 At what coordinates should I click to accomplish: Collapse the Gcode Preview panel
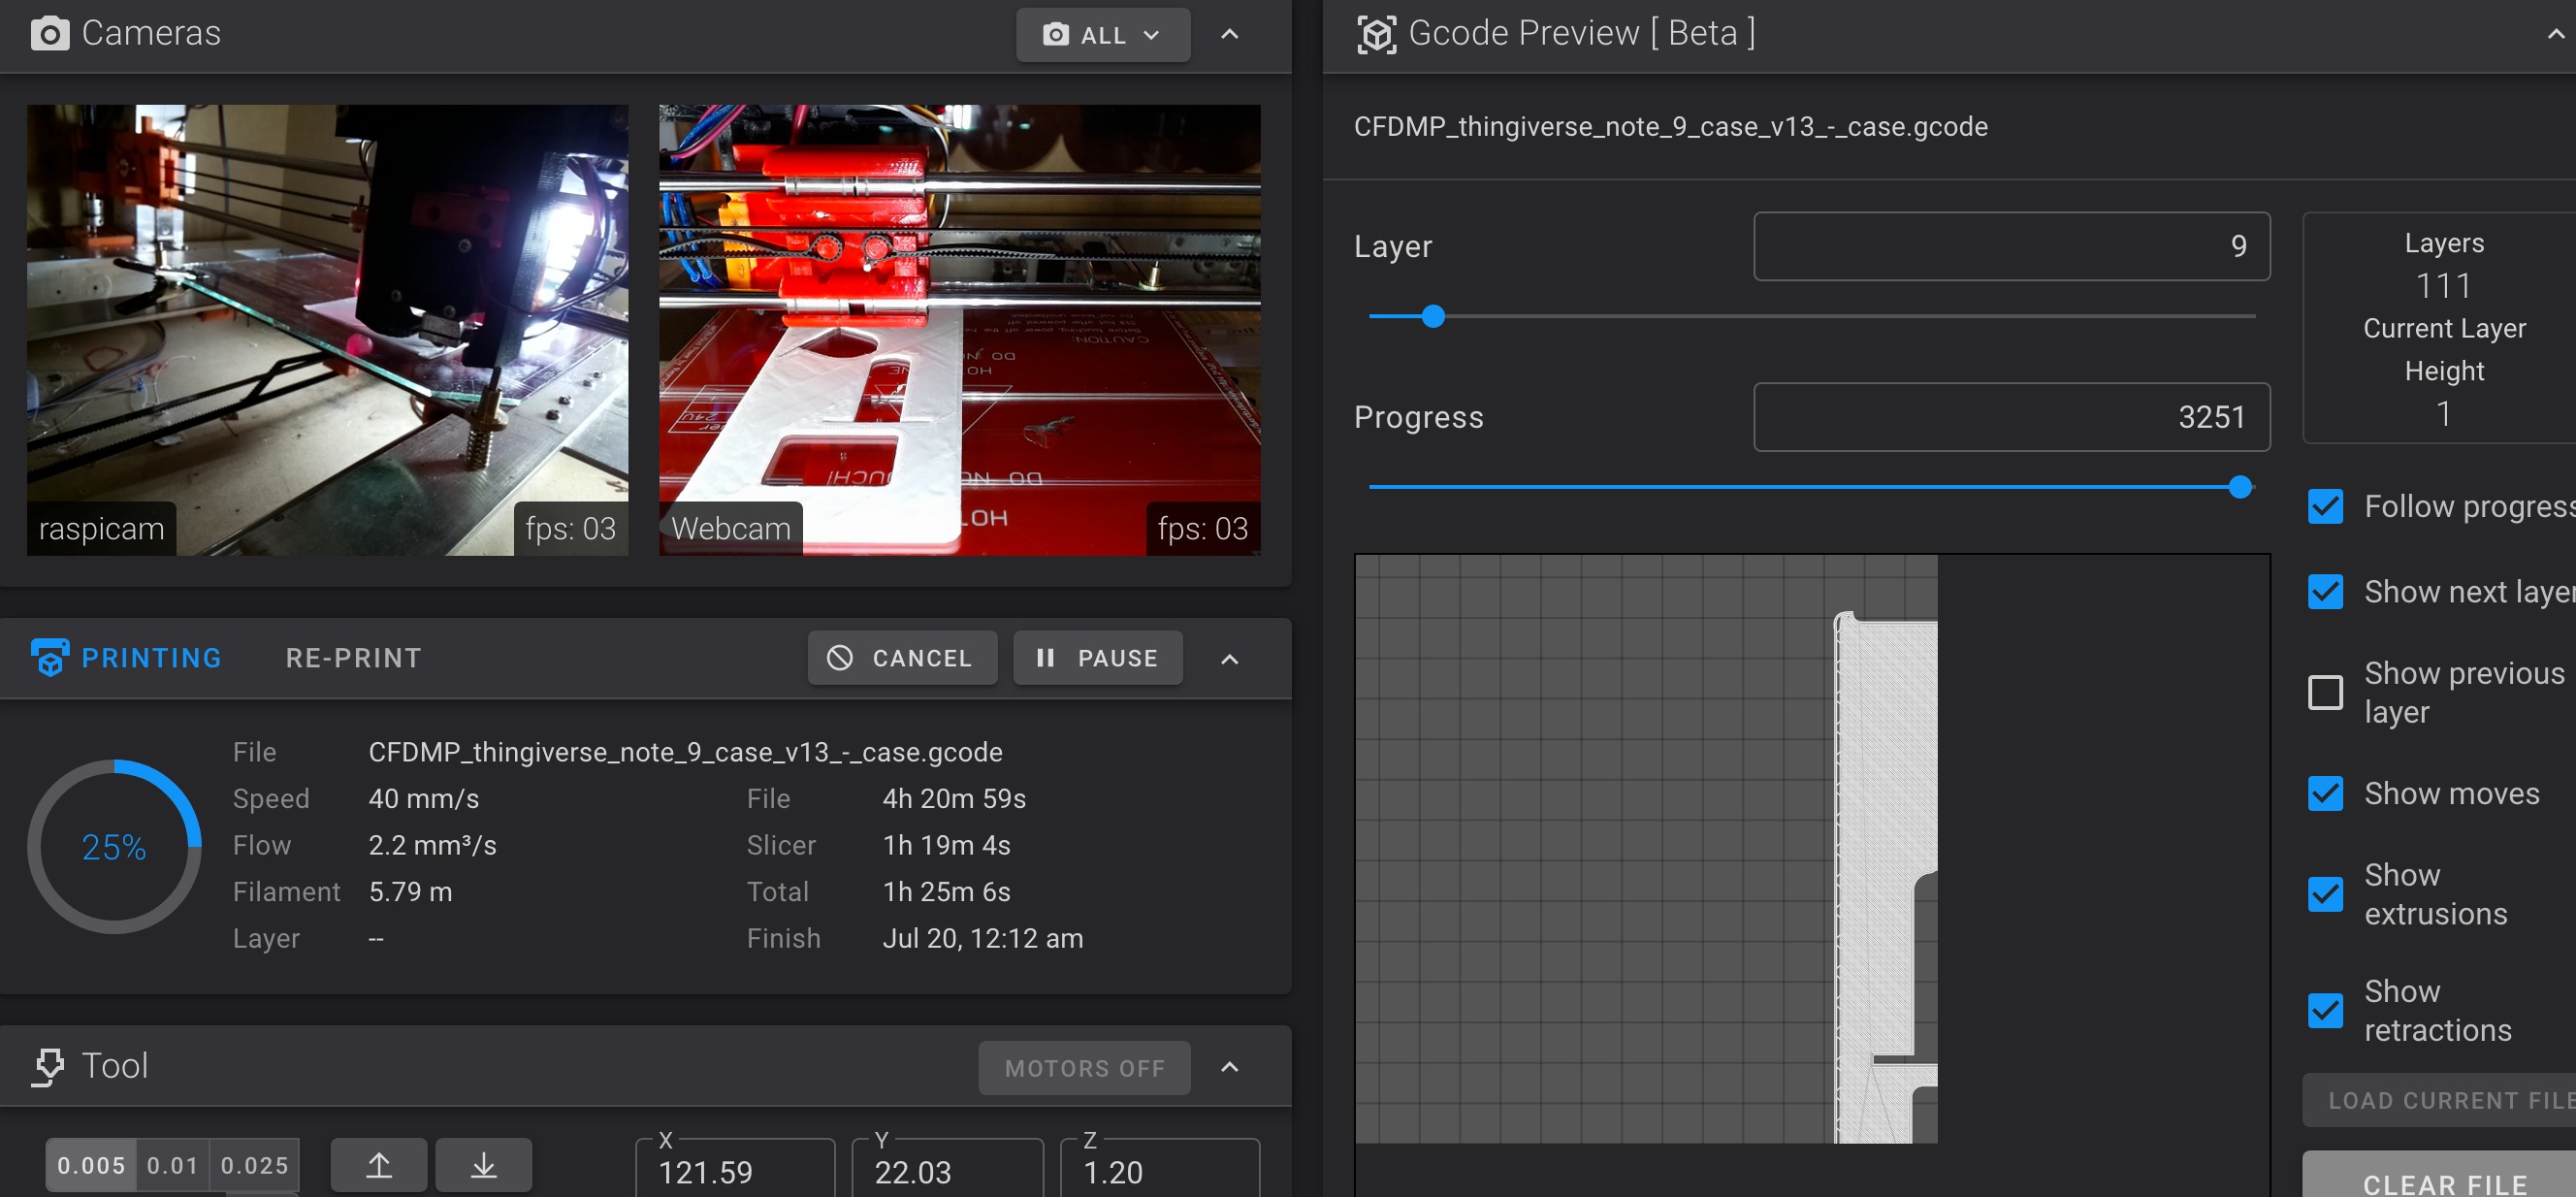tap(2556, 32)
